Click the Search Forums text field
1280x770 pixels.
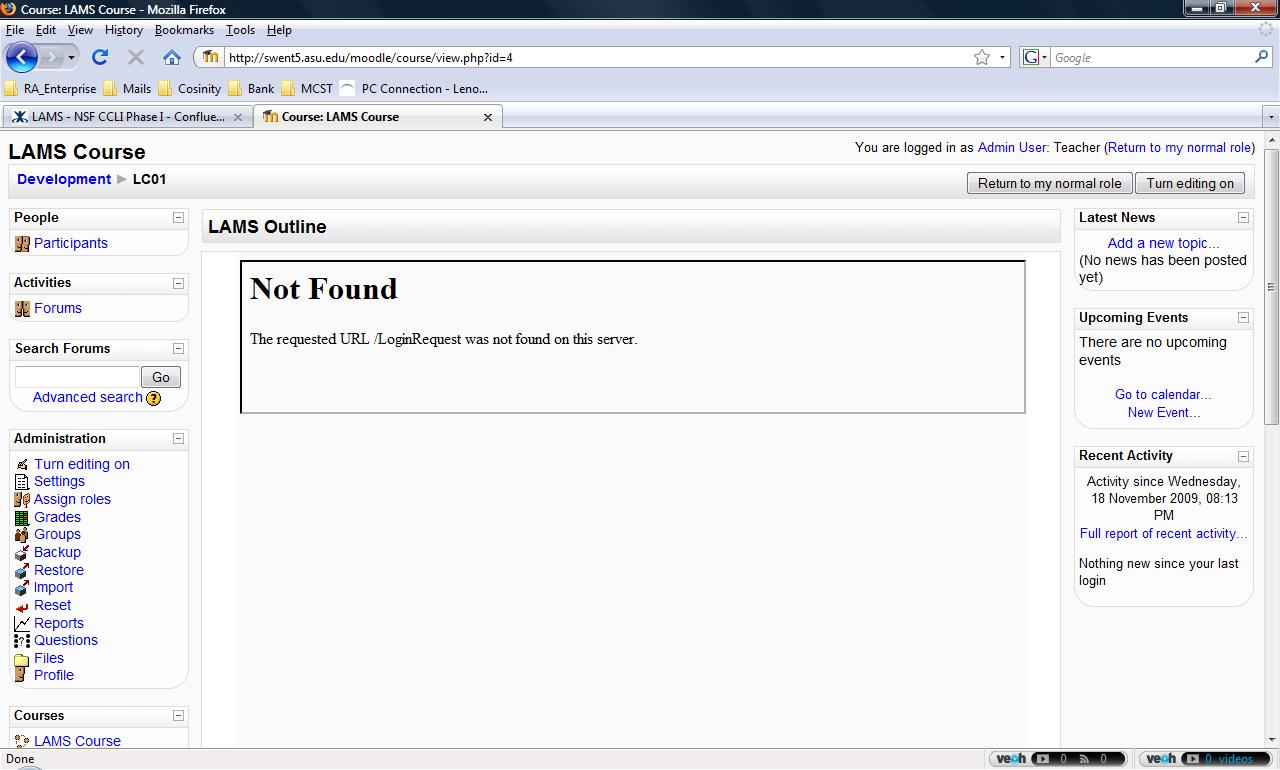pyautogui.click(x=76, y=377)
